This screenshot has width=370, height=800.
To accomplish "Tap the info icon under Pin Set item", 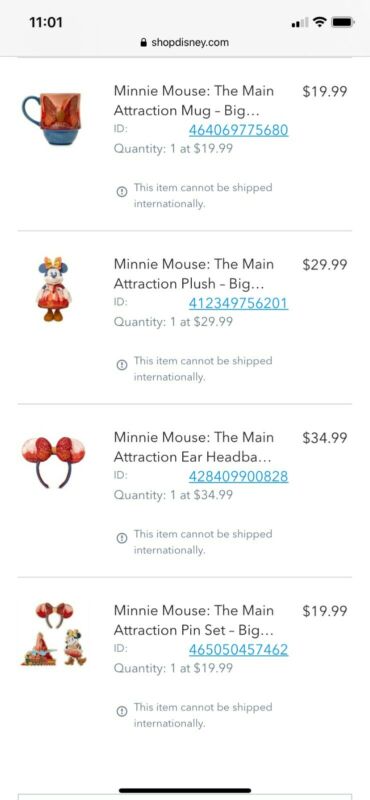I will tap(121, 711).
